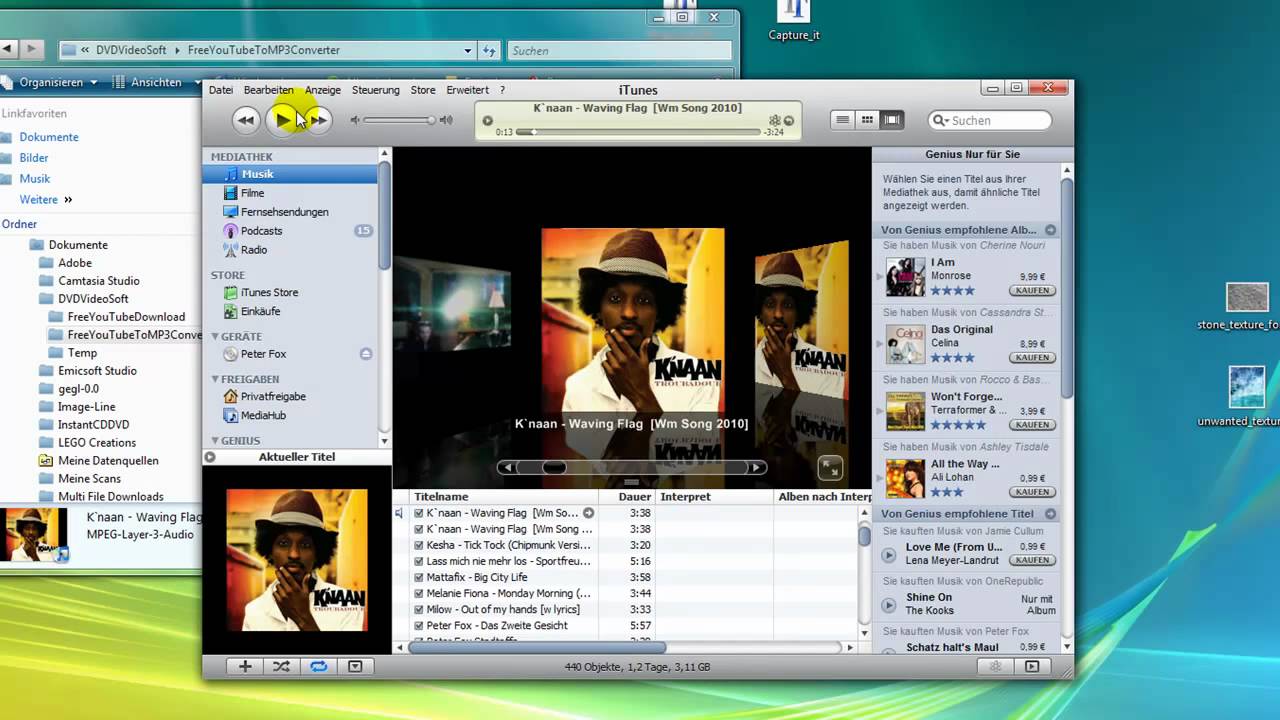1280x720 pixels.
Task: Expand Von Genius empfohlene Alben arrow
Action: [x=1050, y=230]
